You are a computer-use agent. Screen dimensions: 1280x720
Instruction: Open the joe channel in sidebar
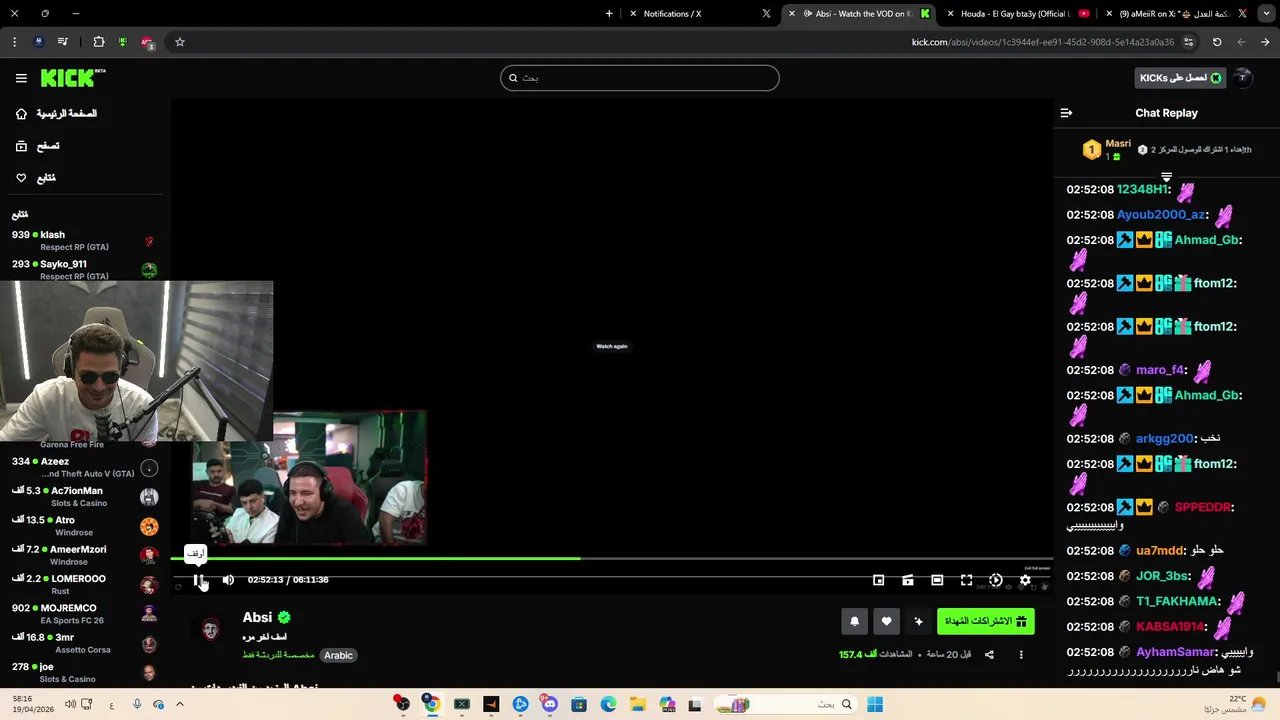click(x=85, y=672)
